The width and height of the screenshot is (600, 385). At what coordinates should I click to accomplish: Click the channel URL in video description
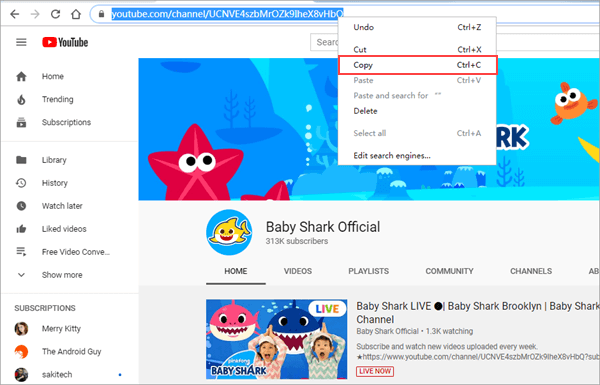[x=481, y=357]
